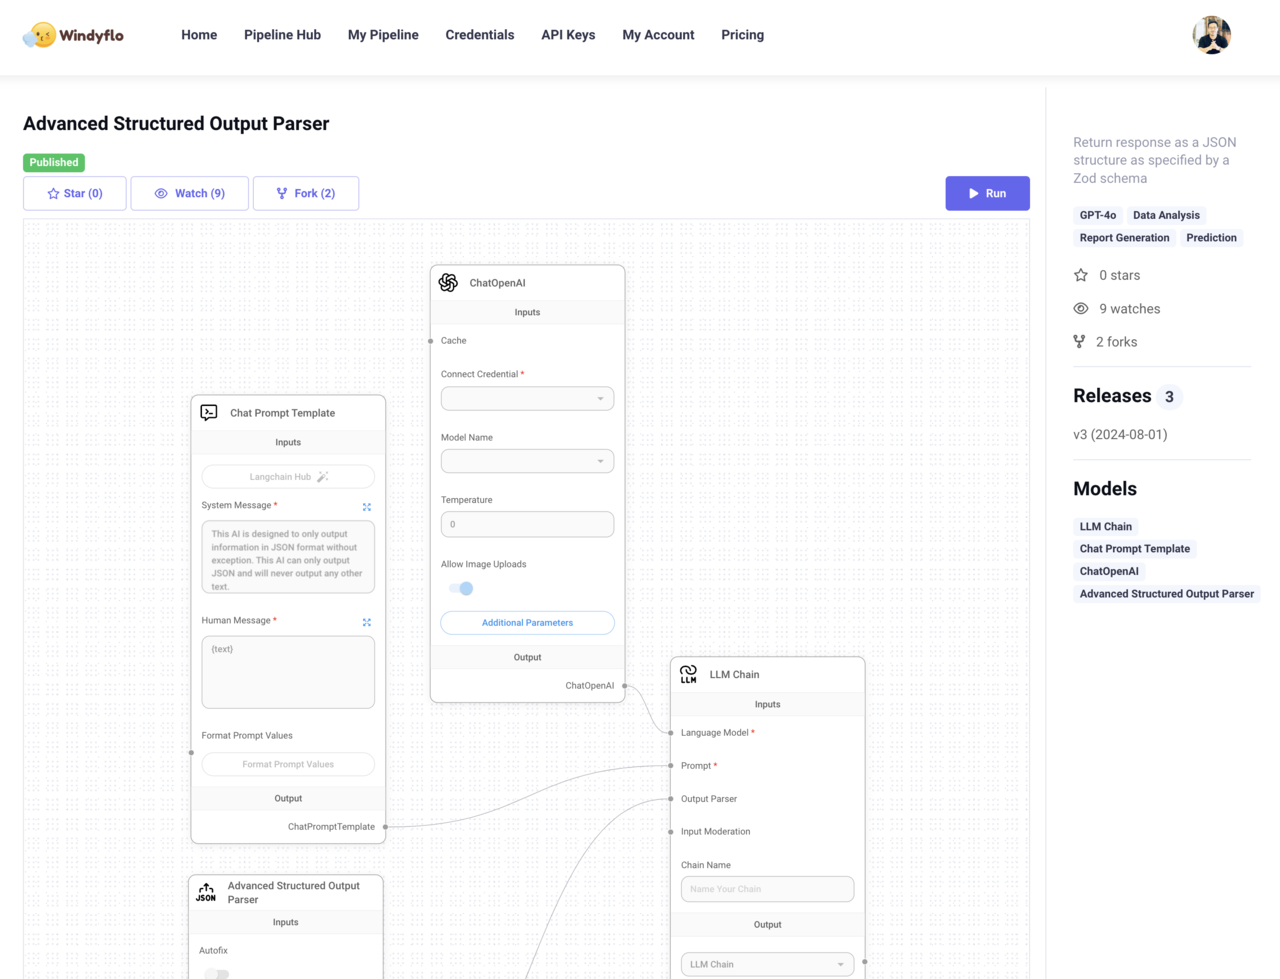
Task: Navigate to Credentials
Action: pos(480,35)
